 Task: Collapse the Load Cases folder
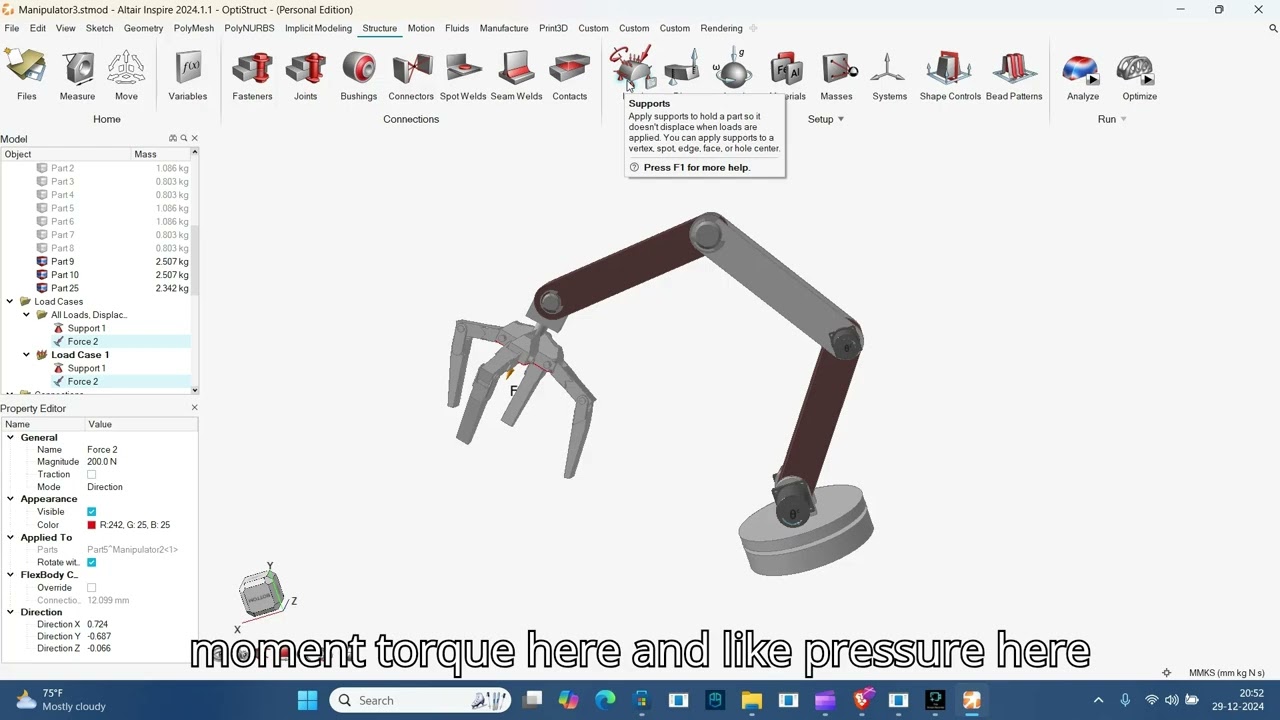point(11,301)
